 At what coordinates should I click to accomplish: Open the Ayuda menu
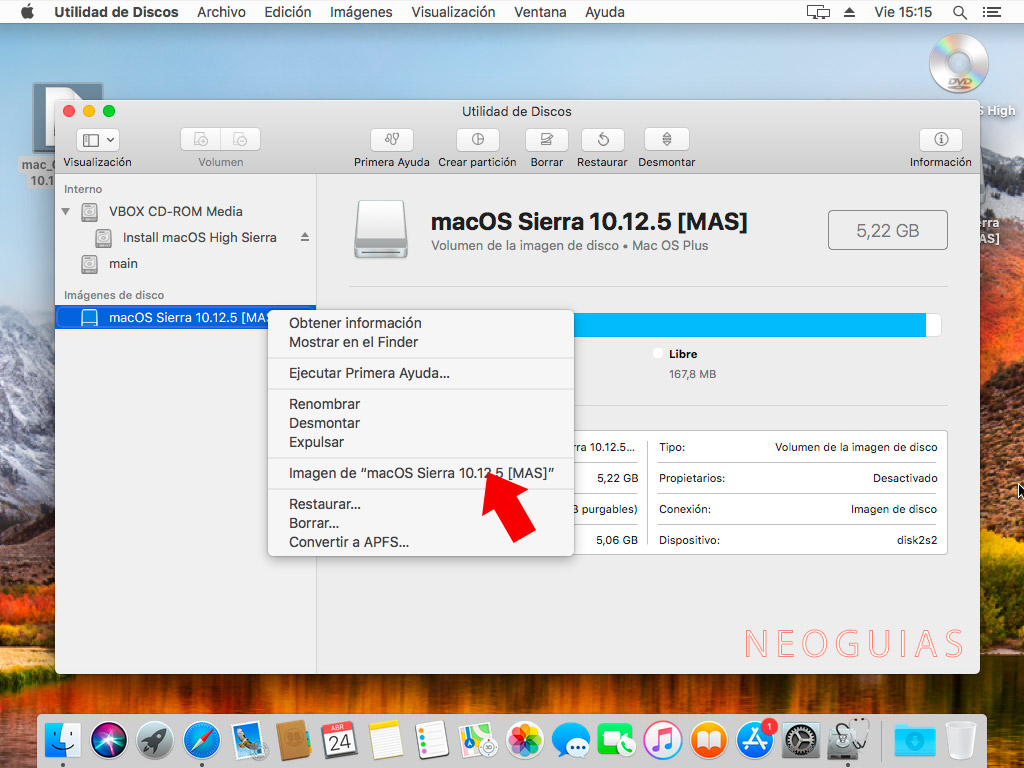(605, 12)
